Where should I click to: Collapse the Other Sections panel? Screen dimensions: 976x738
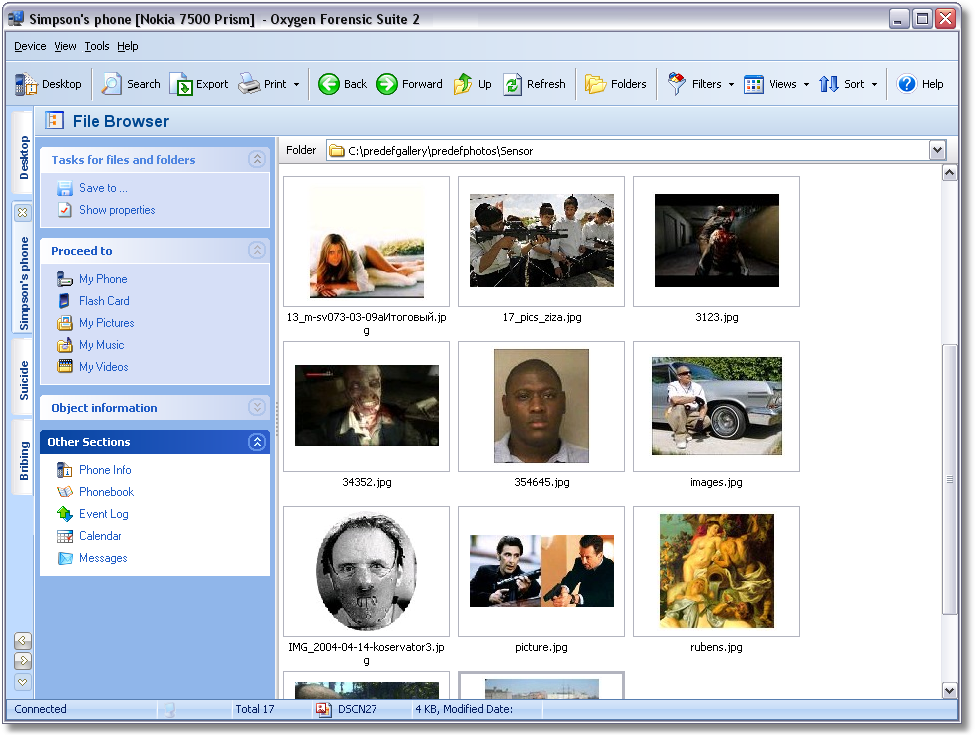[x=256, y=442]
